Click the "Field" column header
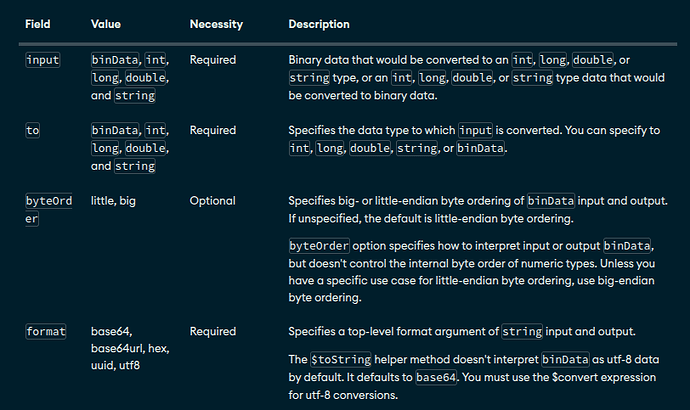This screenshot has width=690, height=410. coord(38,24)
